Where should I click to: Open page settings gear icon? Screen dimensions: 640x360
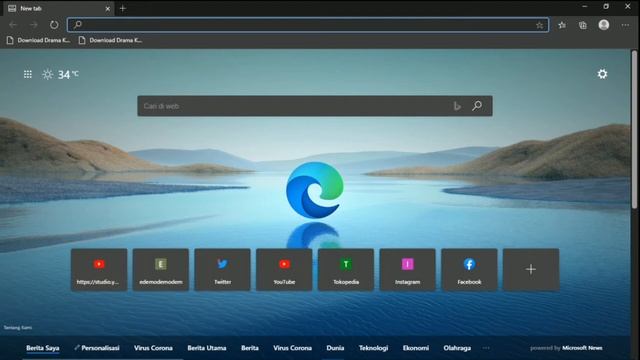click(602, 74)
